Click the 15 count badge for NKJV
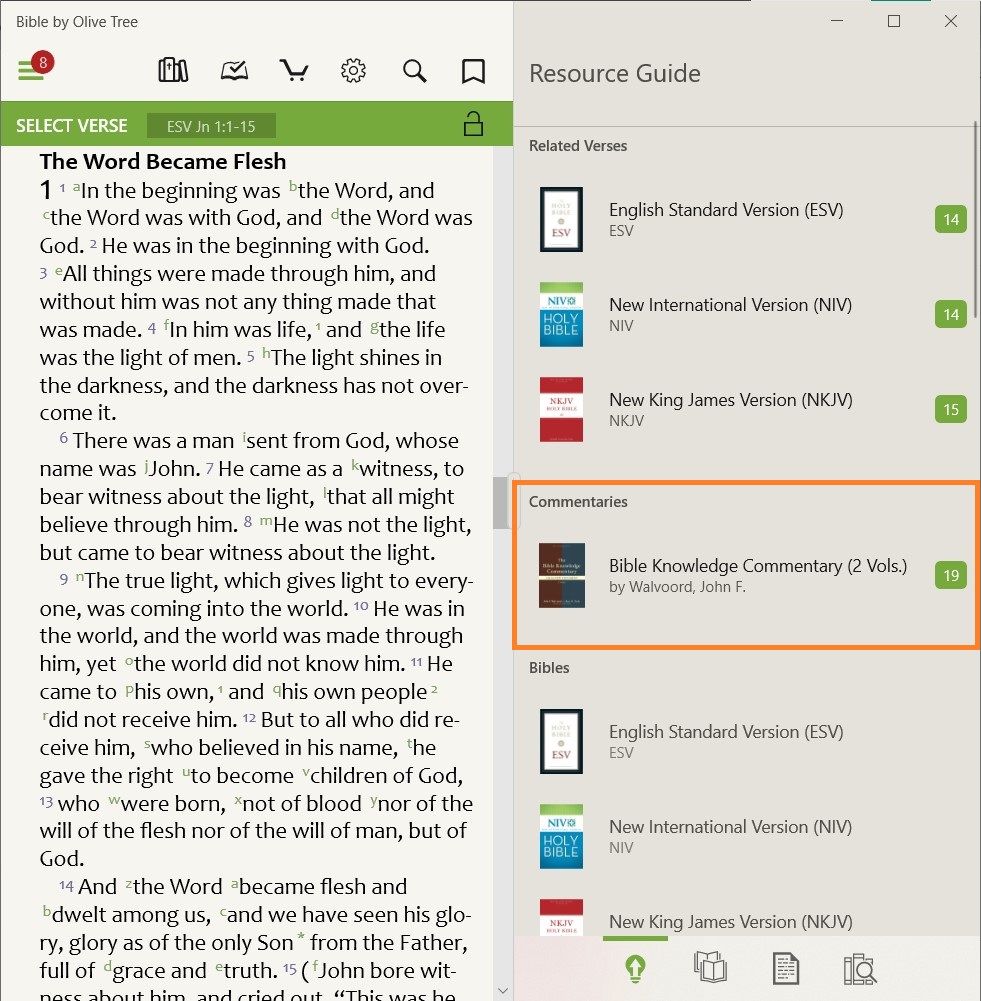 pos(950,409)
